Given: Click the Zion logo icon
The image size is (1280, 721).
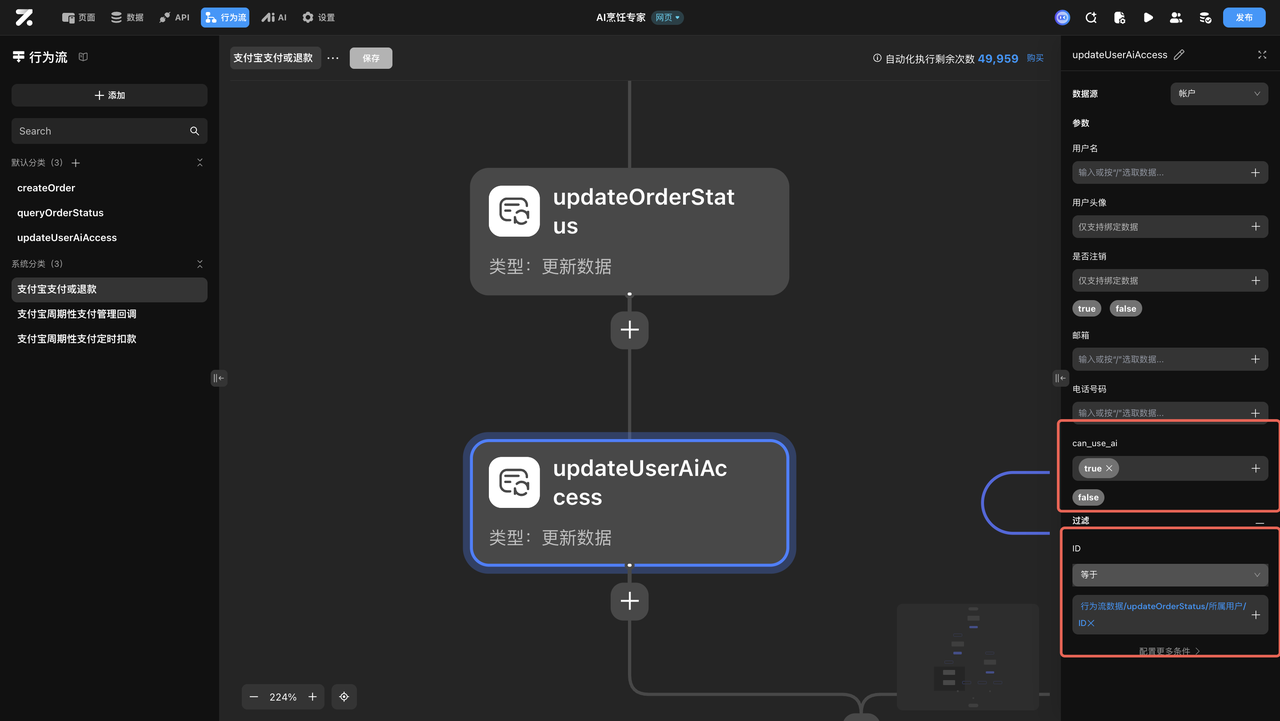Looking at the screenshot, I should (24, 17).
